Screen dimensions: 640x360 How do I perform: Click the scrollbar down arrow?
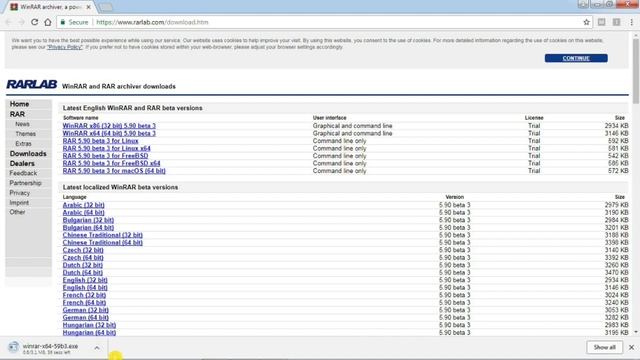[x=636, y=332]
